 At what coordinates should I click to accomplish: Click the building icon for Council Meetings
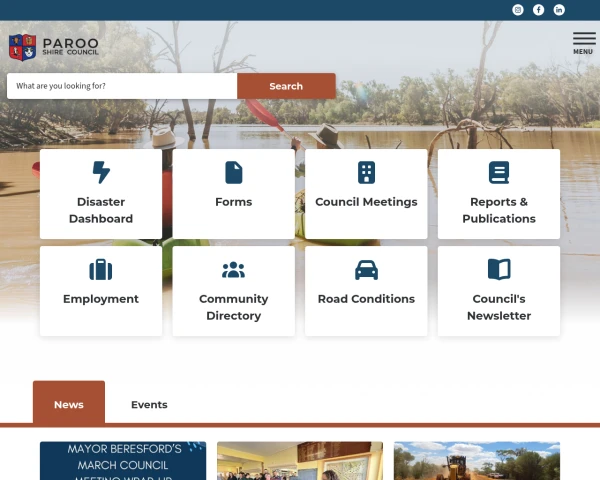[x=366, y=173]
